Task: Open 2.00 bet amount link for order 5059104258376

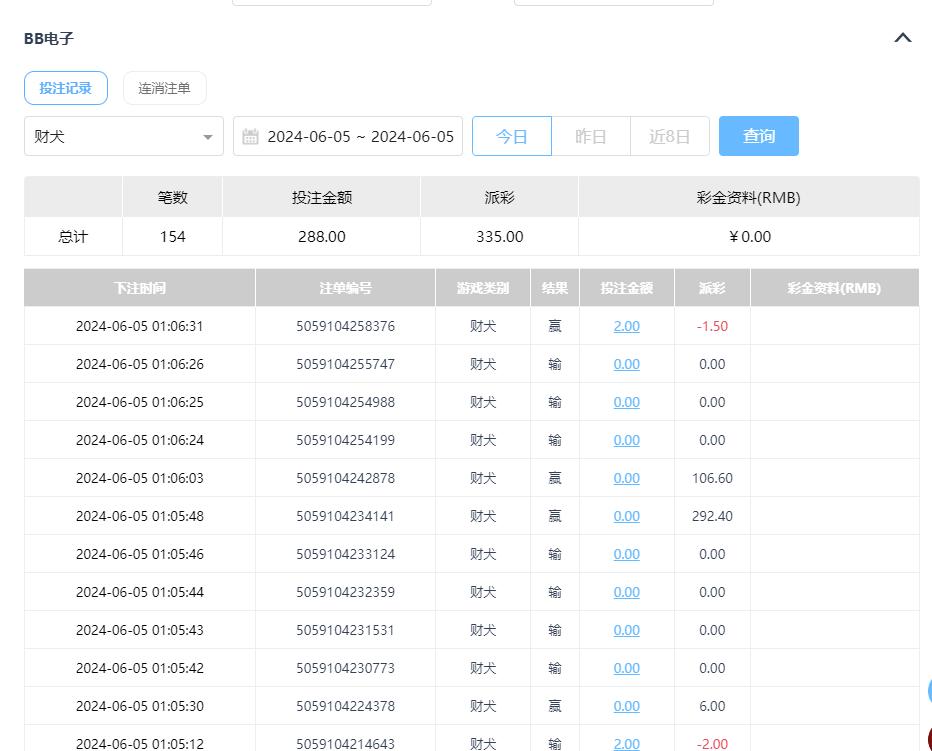Action: [x=626, y=326]
